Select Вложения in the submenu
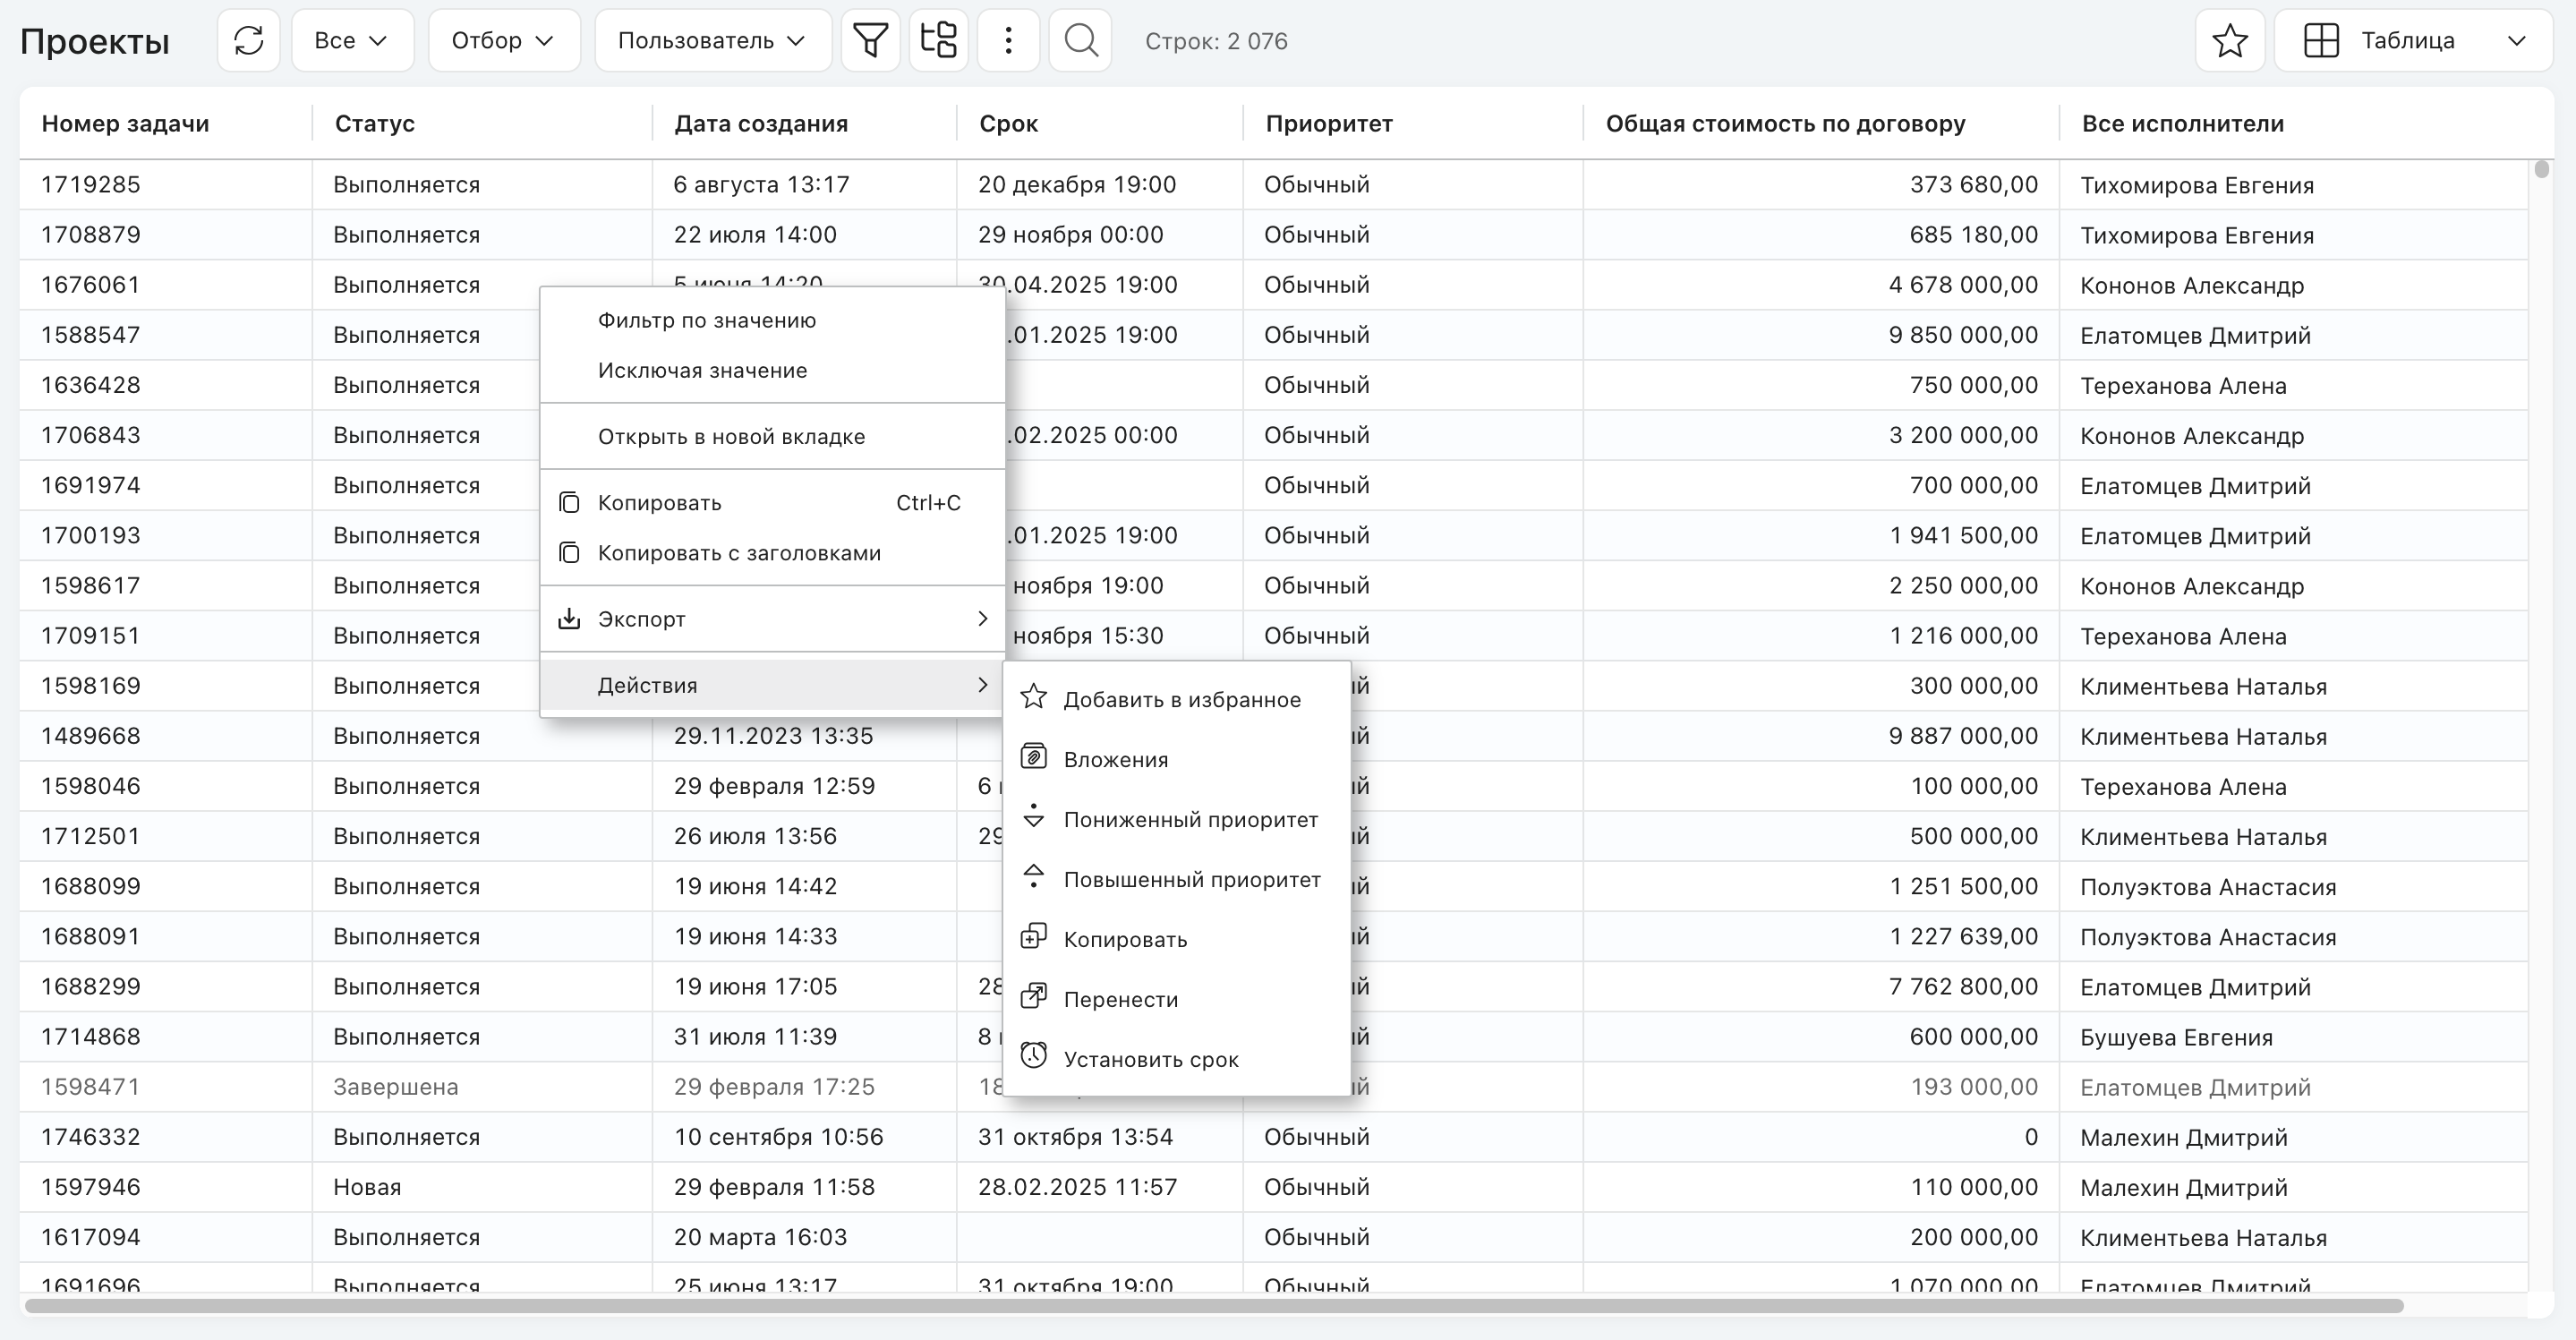 (x=1177, y=759)
